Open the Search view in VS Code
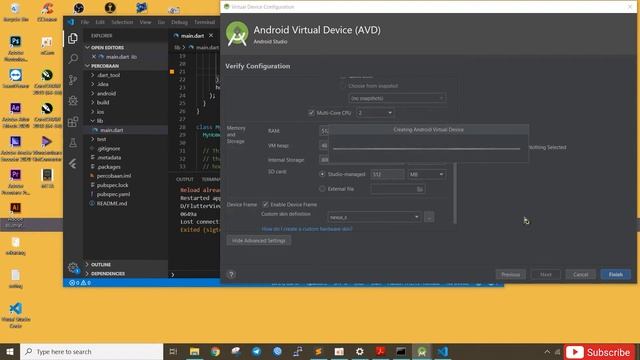This screenshot has width=640, height=360. tap(73, 59)
